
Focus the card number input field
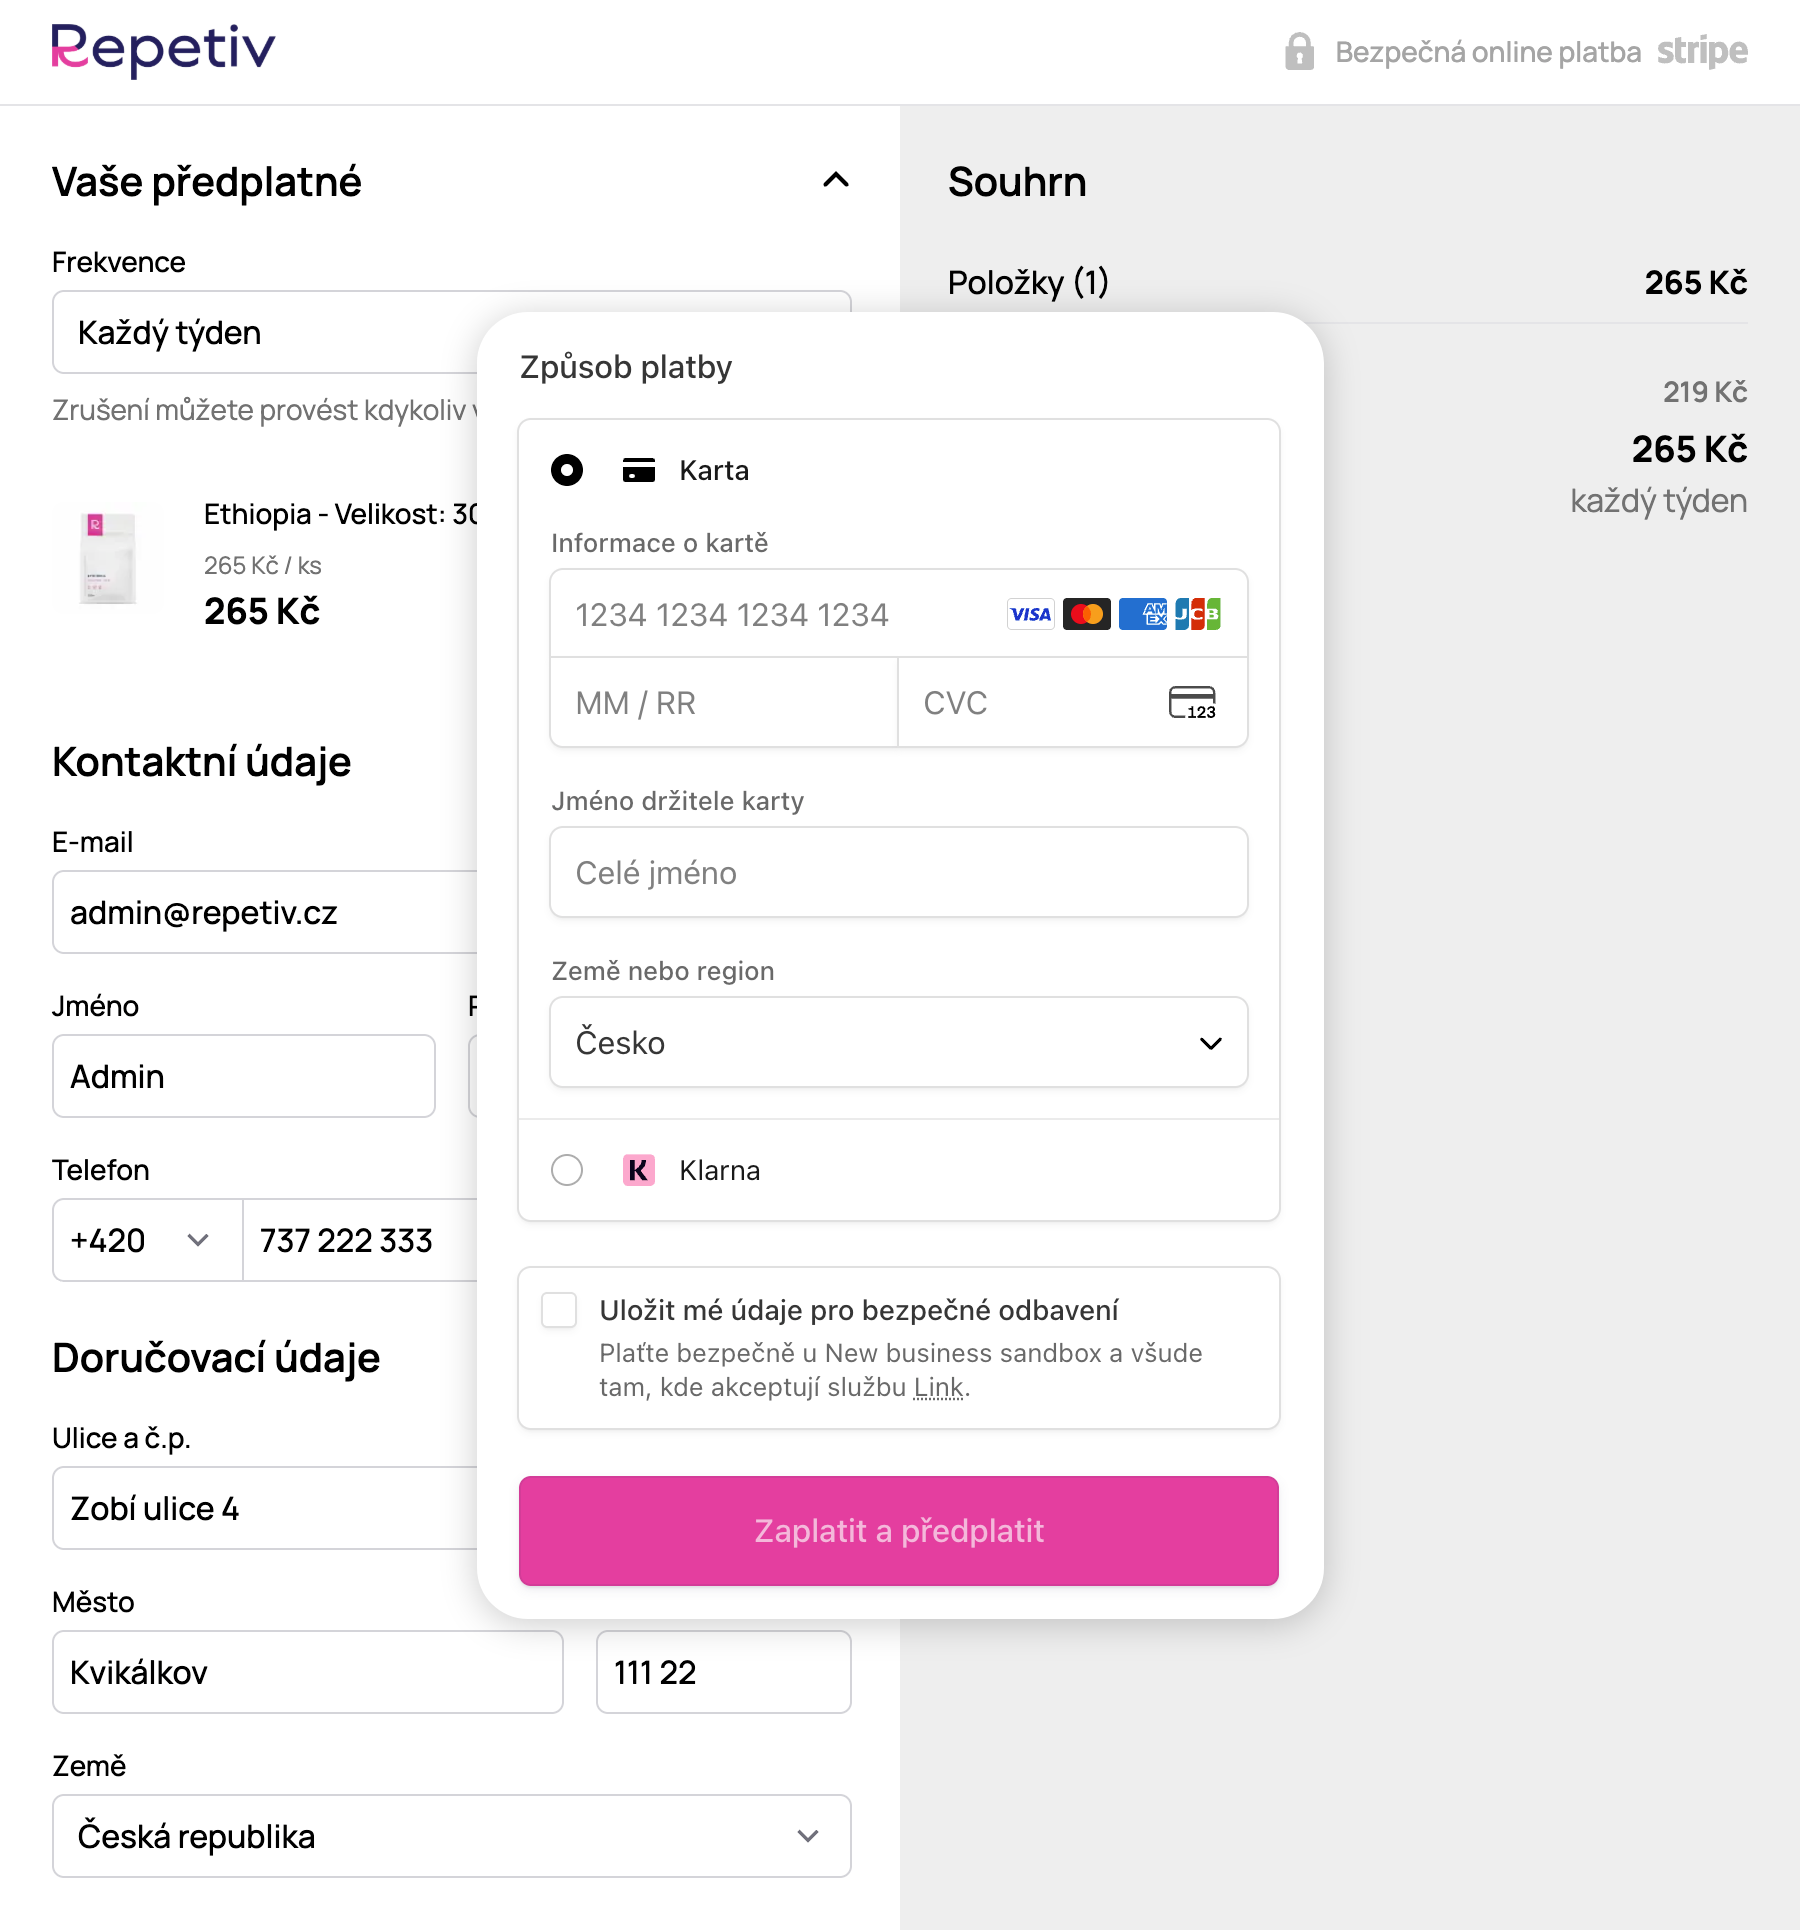pos(780,614)
